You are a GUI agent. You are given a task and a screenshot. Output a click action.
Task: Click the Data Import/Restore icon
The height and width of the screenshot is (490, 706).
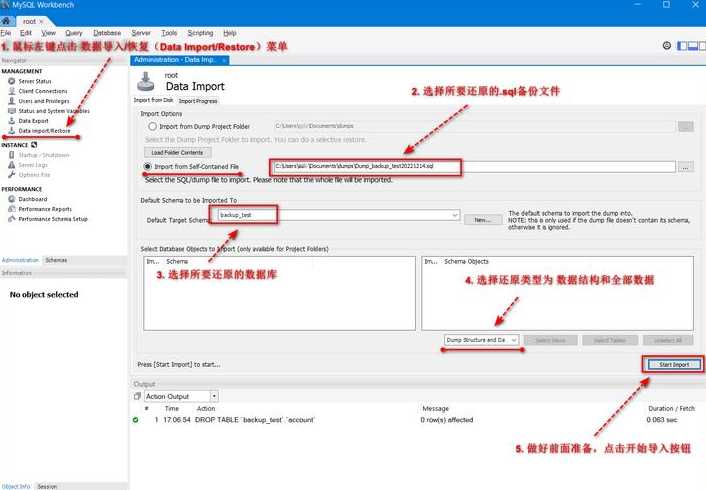pos(12,131)
